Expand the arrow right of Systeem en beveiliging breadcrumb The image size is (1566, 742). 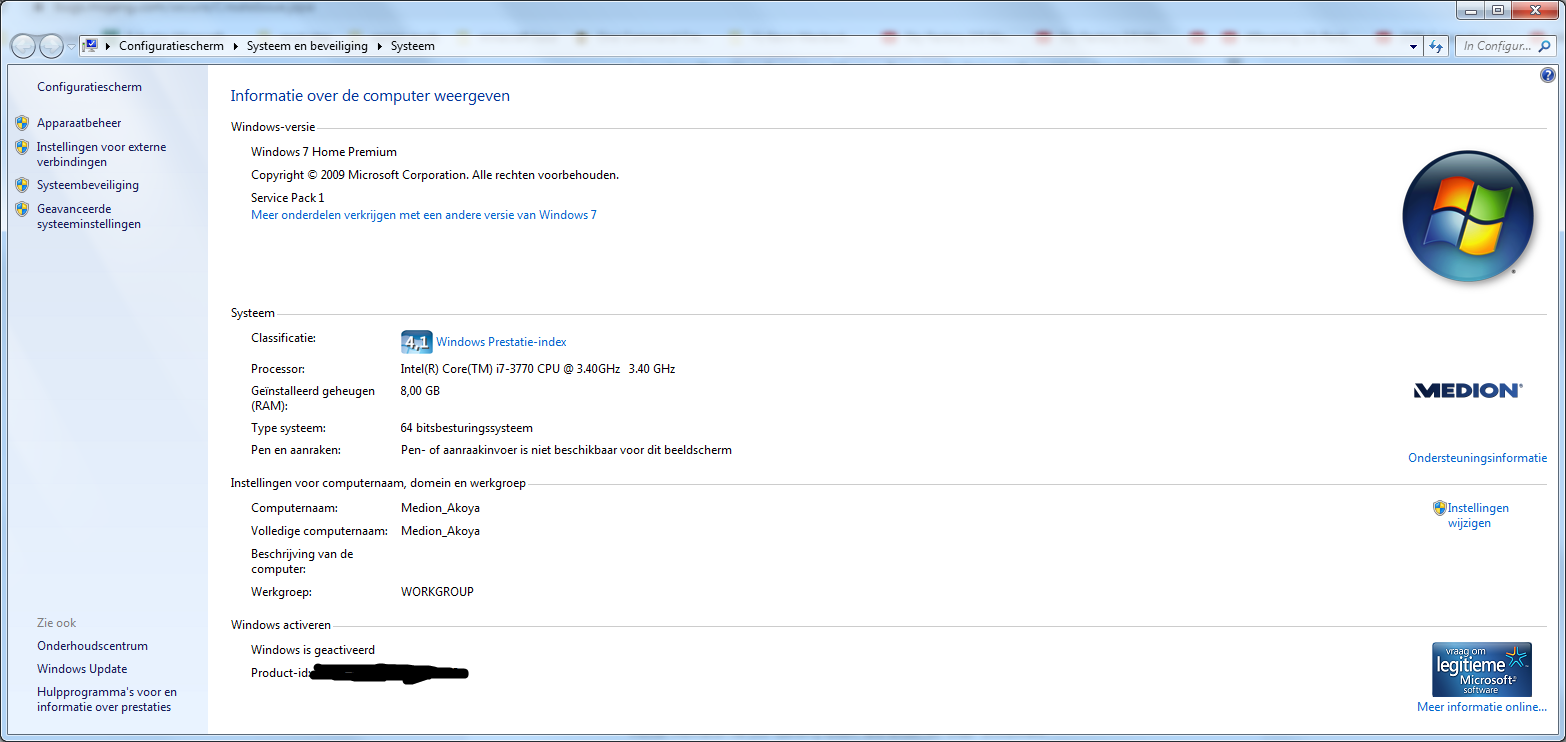coord(380,46)
